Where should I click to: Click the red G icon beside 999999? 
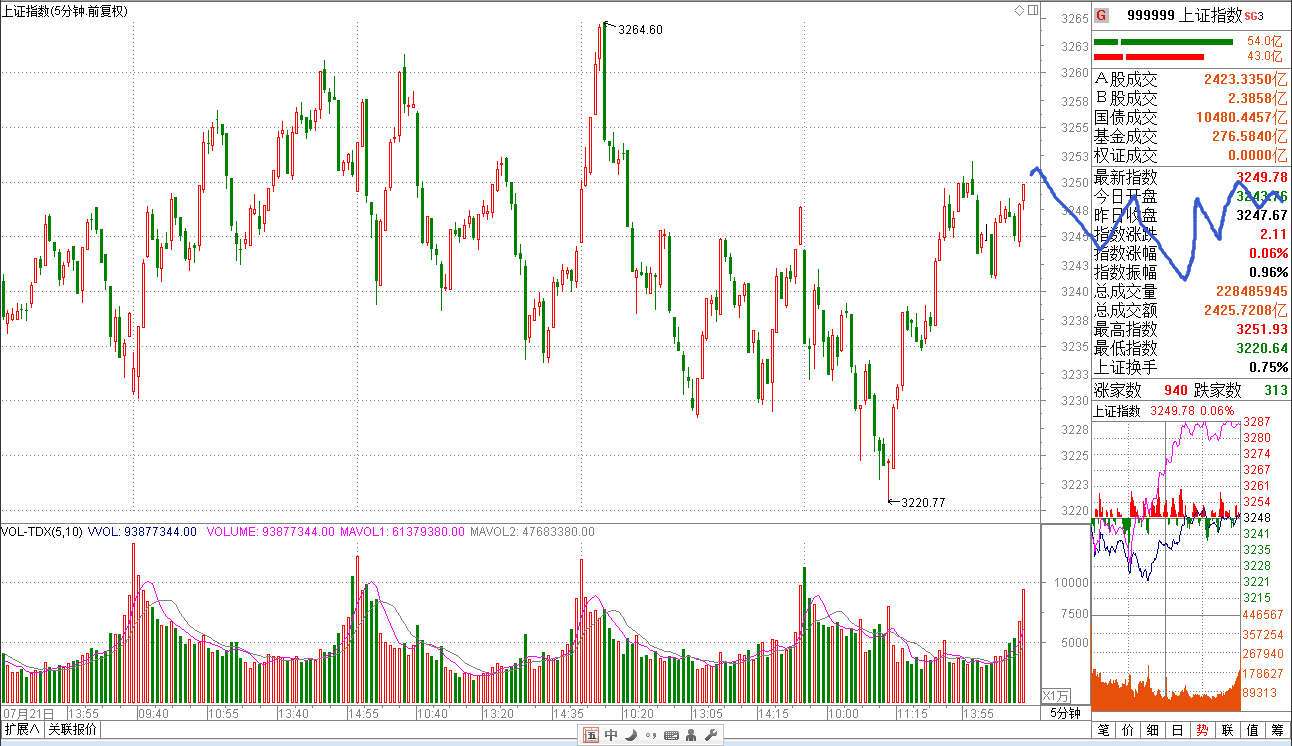[x=1102, y=15]
